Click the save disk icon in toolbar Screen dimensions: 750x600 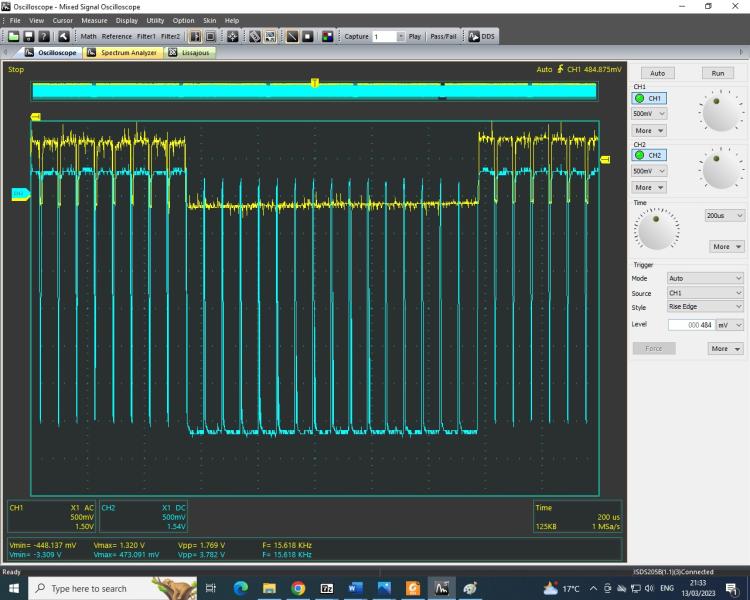point(28,37)
